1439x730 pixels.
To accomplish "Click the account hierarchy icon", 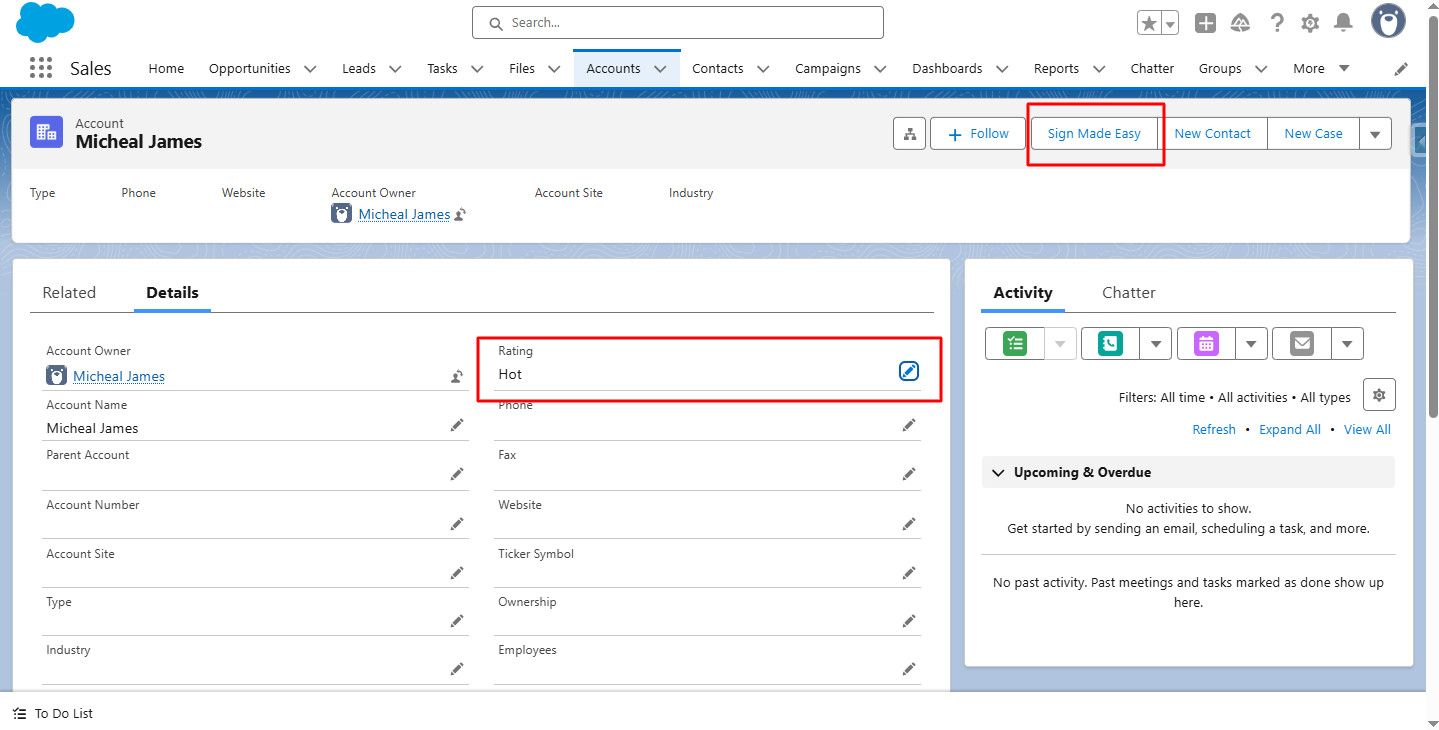I will tap(909, 134).
